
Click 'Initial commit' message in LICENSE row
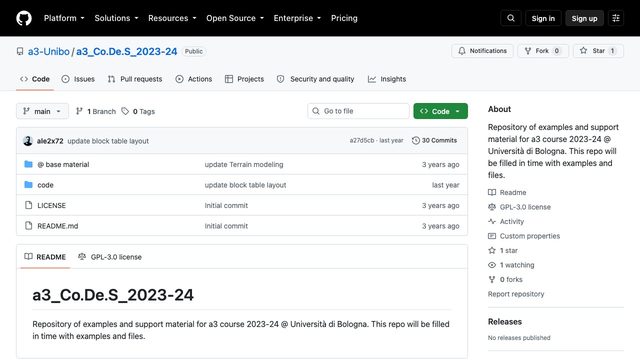coord(226,205)
